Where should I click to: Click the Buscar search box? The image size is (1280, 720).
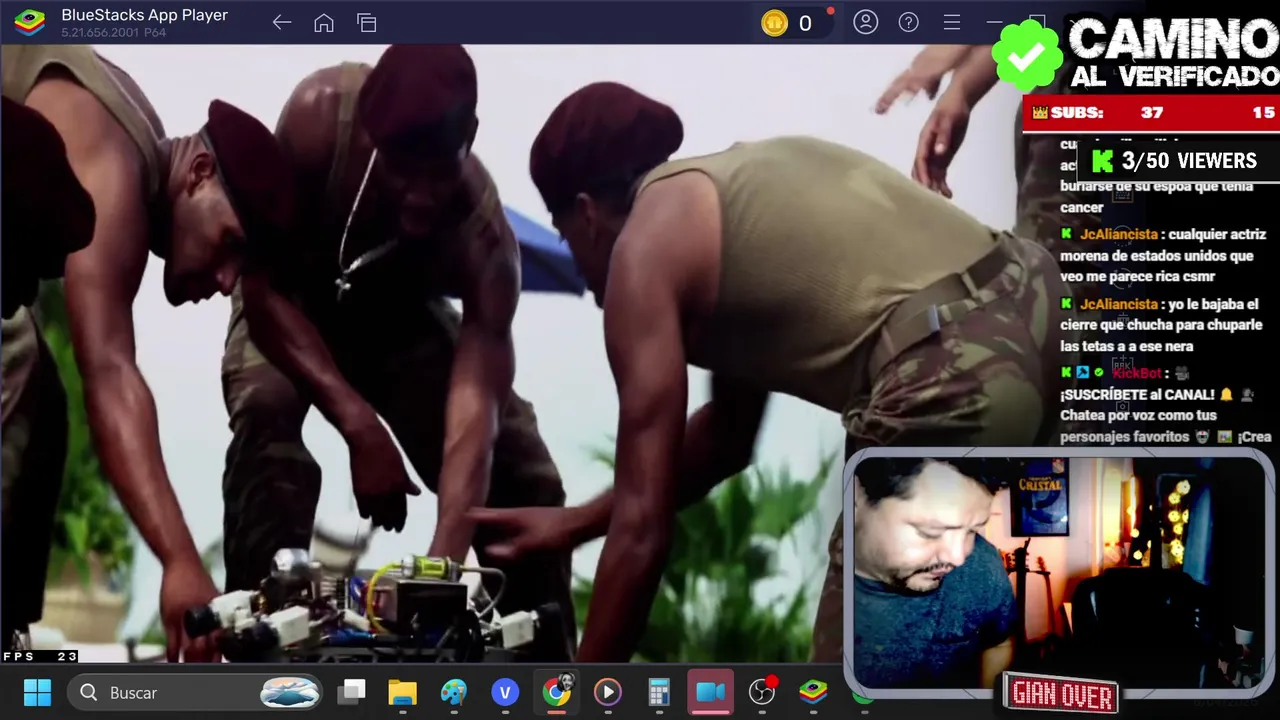pyautogui.click(x=196, y=692)
